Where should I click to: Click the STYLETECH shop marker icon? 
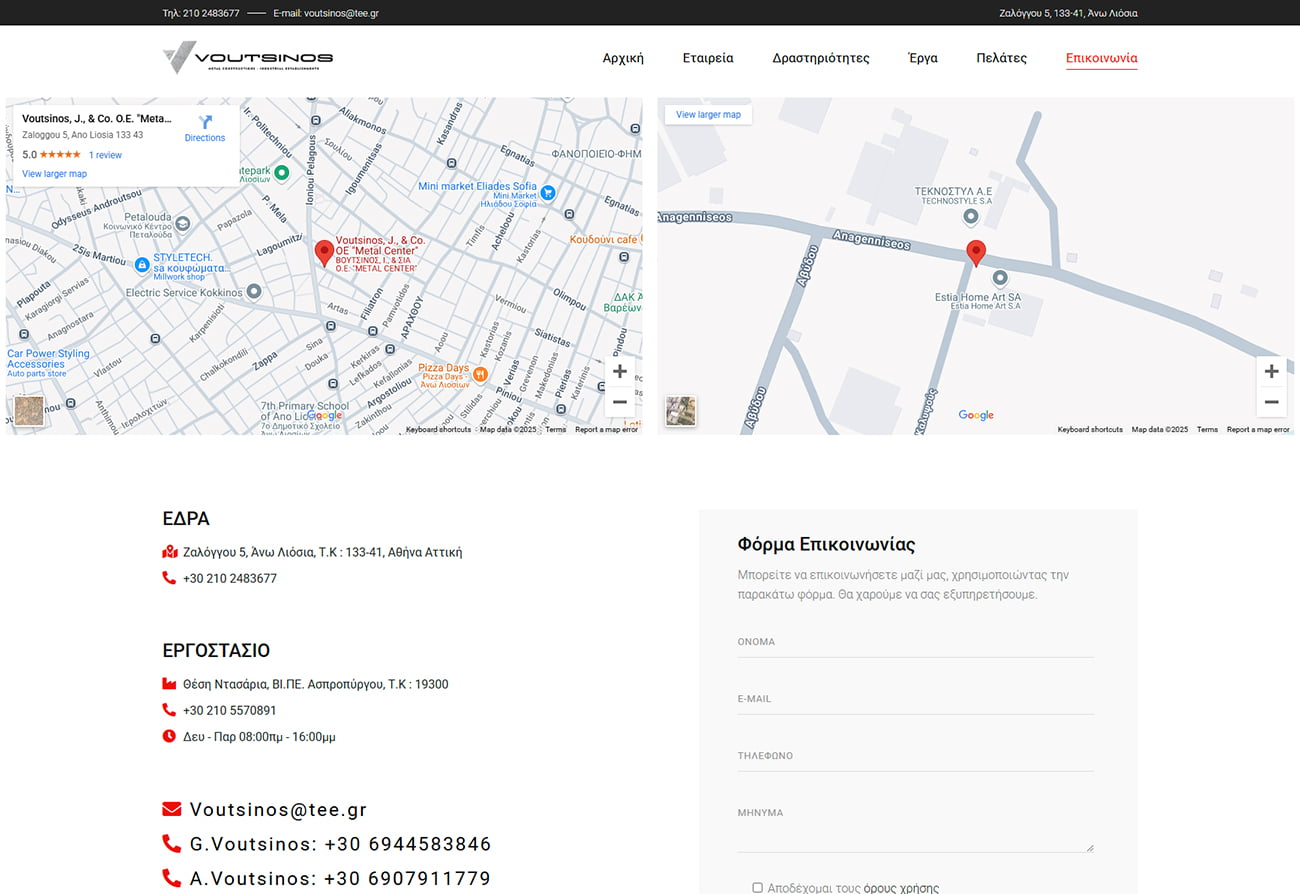pos(142,264)
